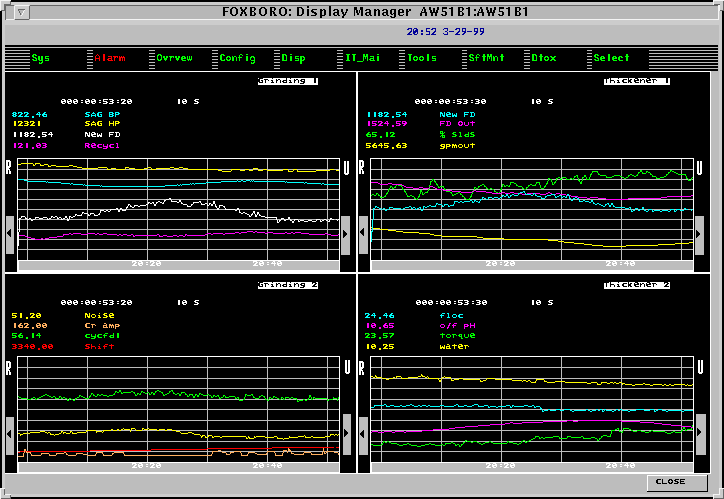Click Grinding 1 time span 000:00:53:20
This screenshot has width=724, height=499.
coord(97,102)
